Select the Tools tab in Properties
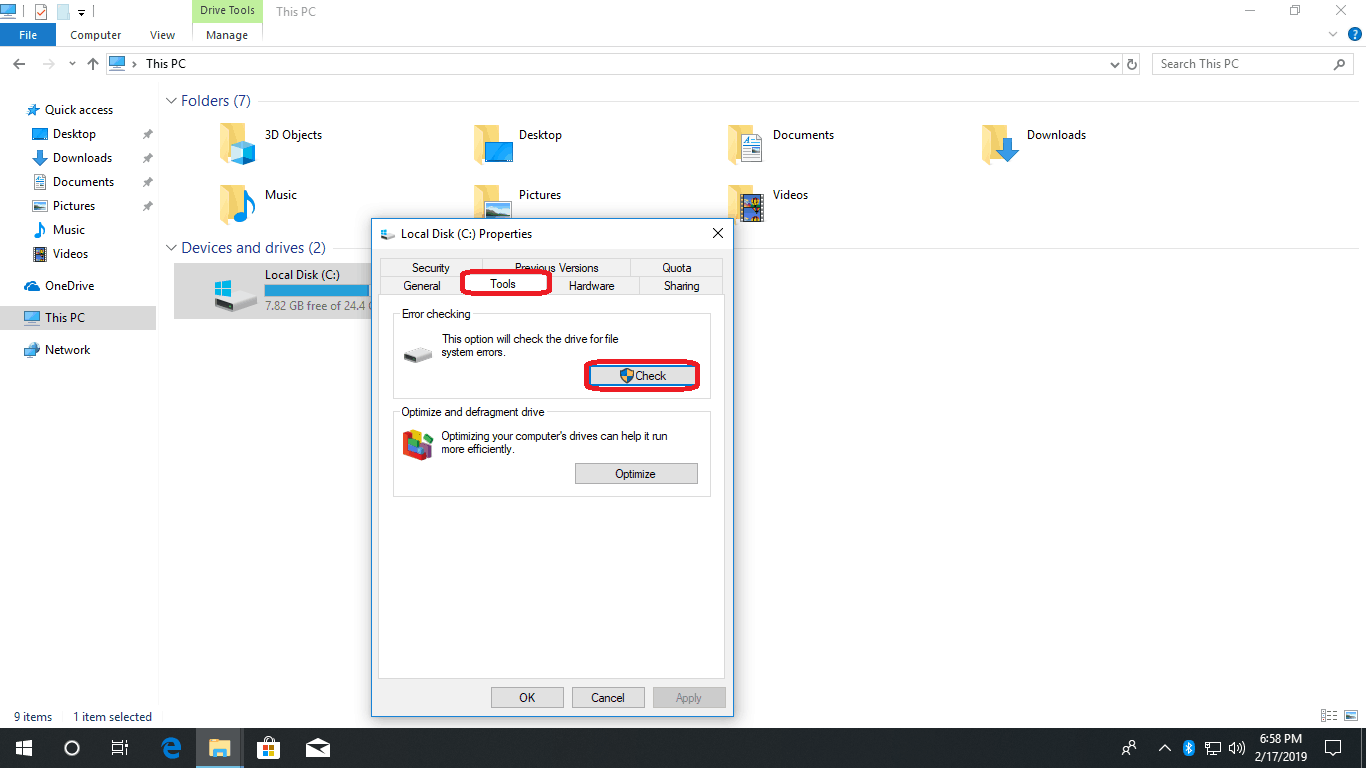 pyautogui.click(x=503, y=284)
